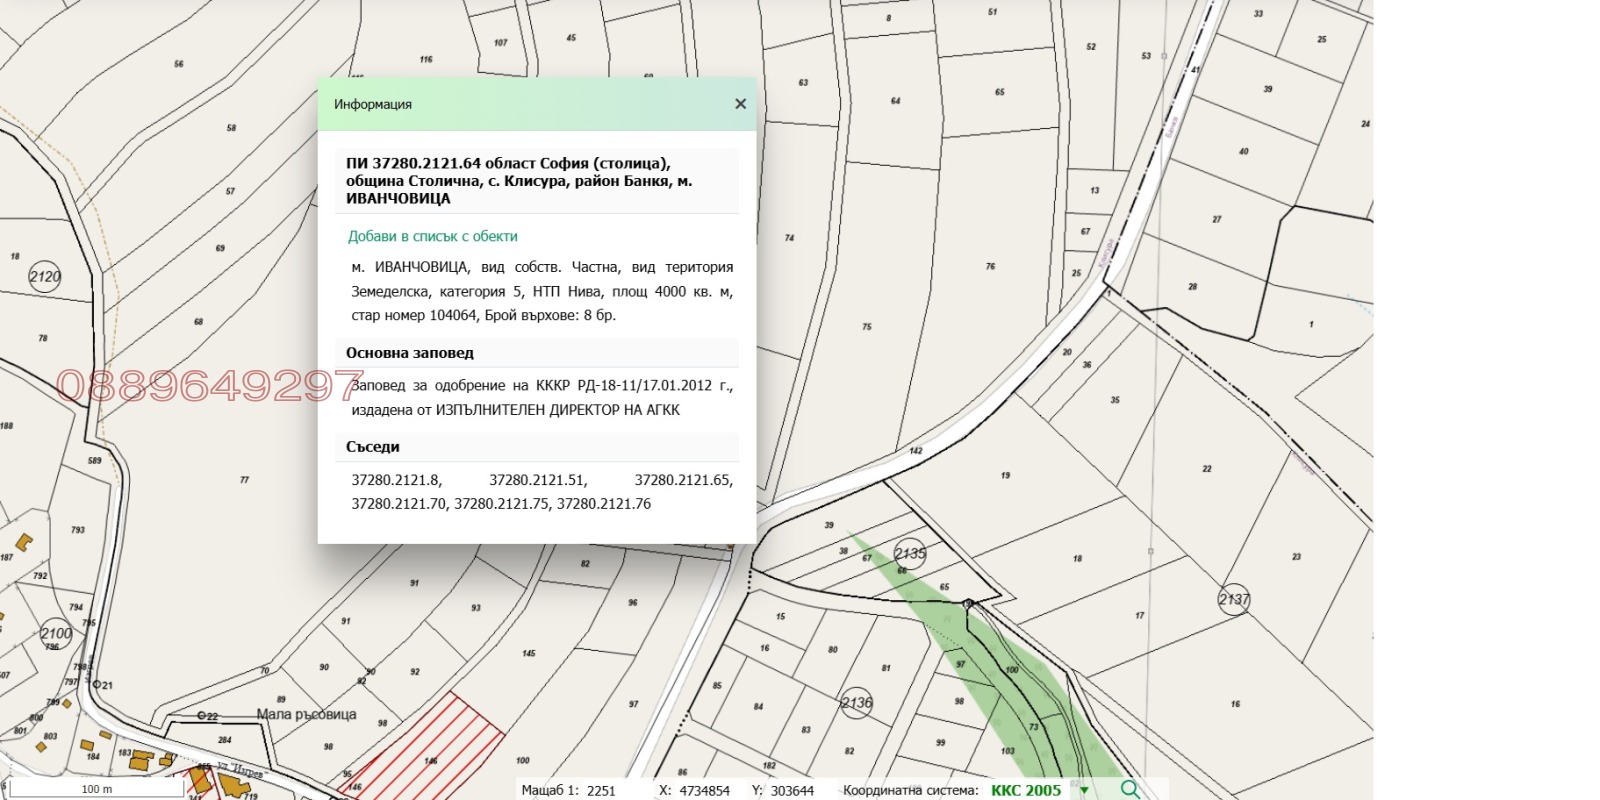The height and width of the screenshot is (800, 1600).
Task: Click the circled block marker 2120
Action: [x=45, y=277]
